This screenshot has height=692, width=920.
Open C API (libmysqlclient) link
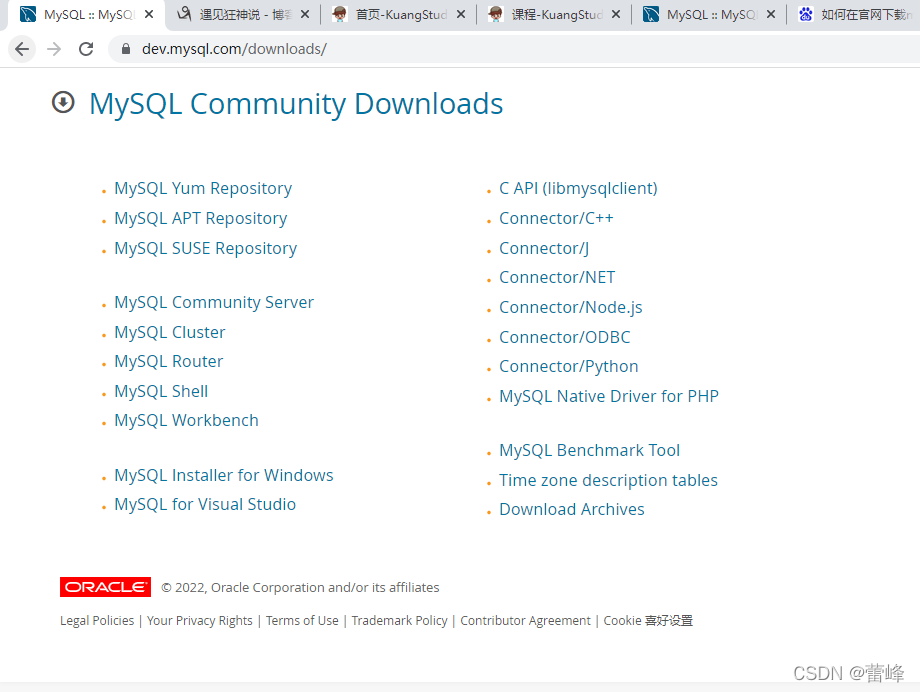tap(579, 188)
